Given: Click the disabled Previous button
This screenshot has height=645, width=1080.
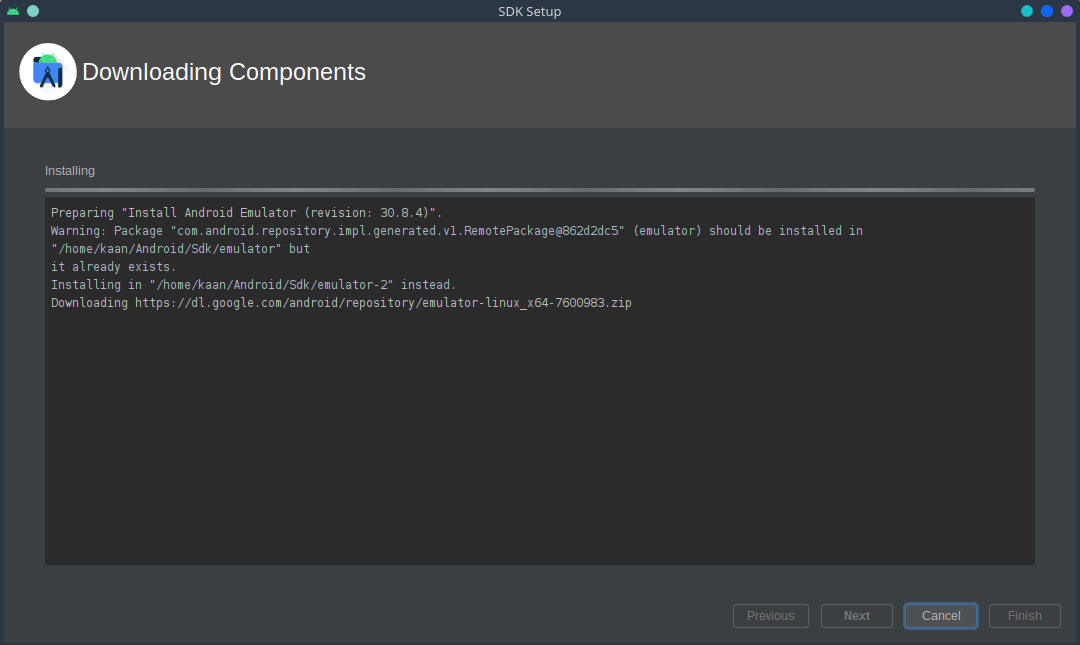Looking at the screenshot, I should tap(771, 616).
